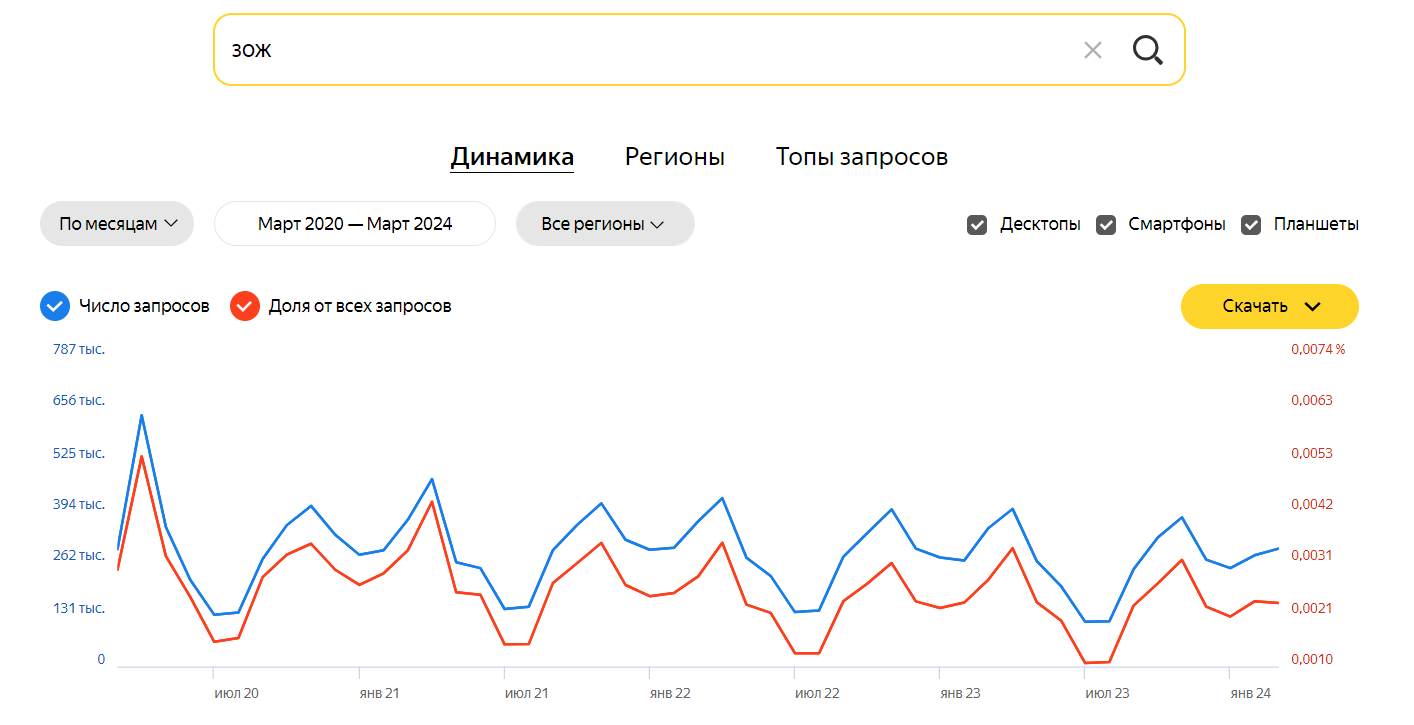Click the 'янв 23' axis label
This screenshot has width=1414, height=725.
pos(960,693)
